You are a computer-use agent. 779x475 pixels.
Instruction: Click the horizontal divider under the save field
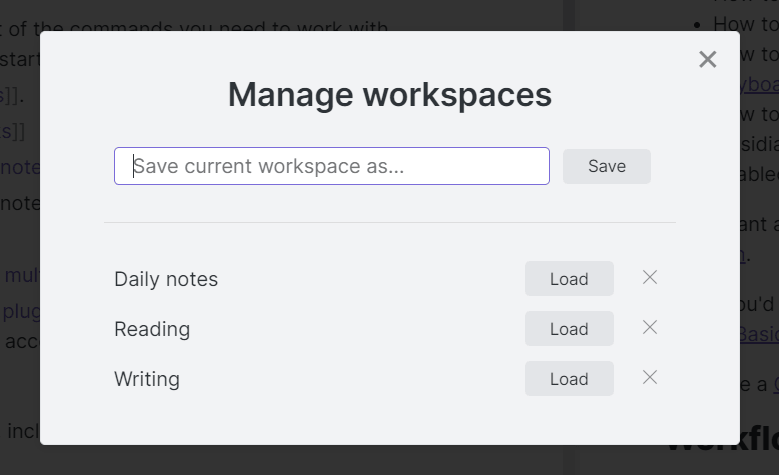click(389, 222)
